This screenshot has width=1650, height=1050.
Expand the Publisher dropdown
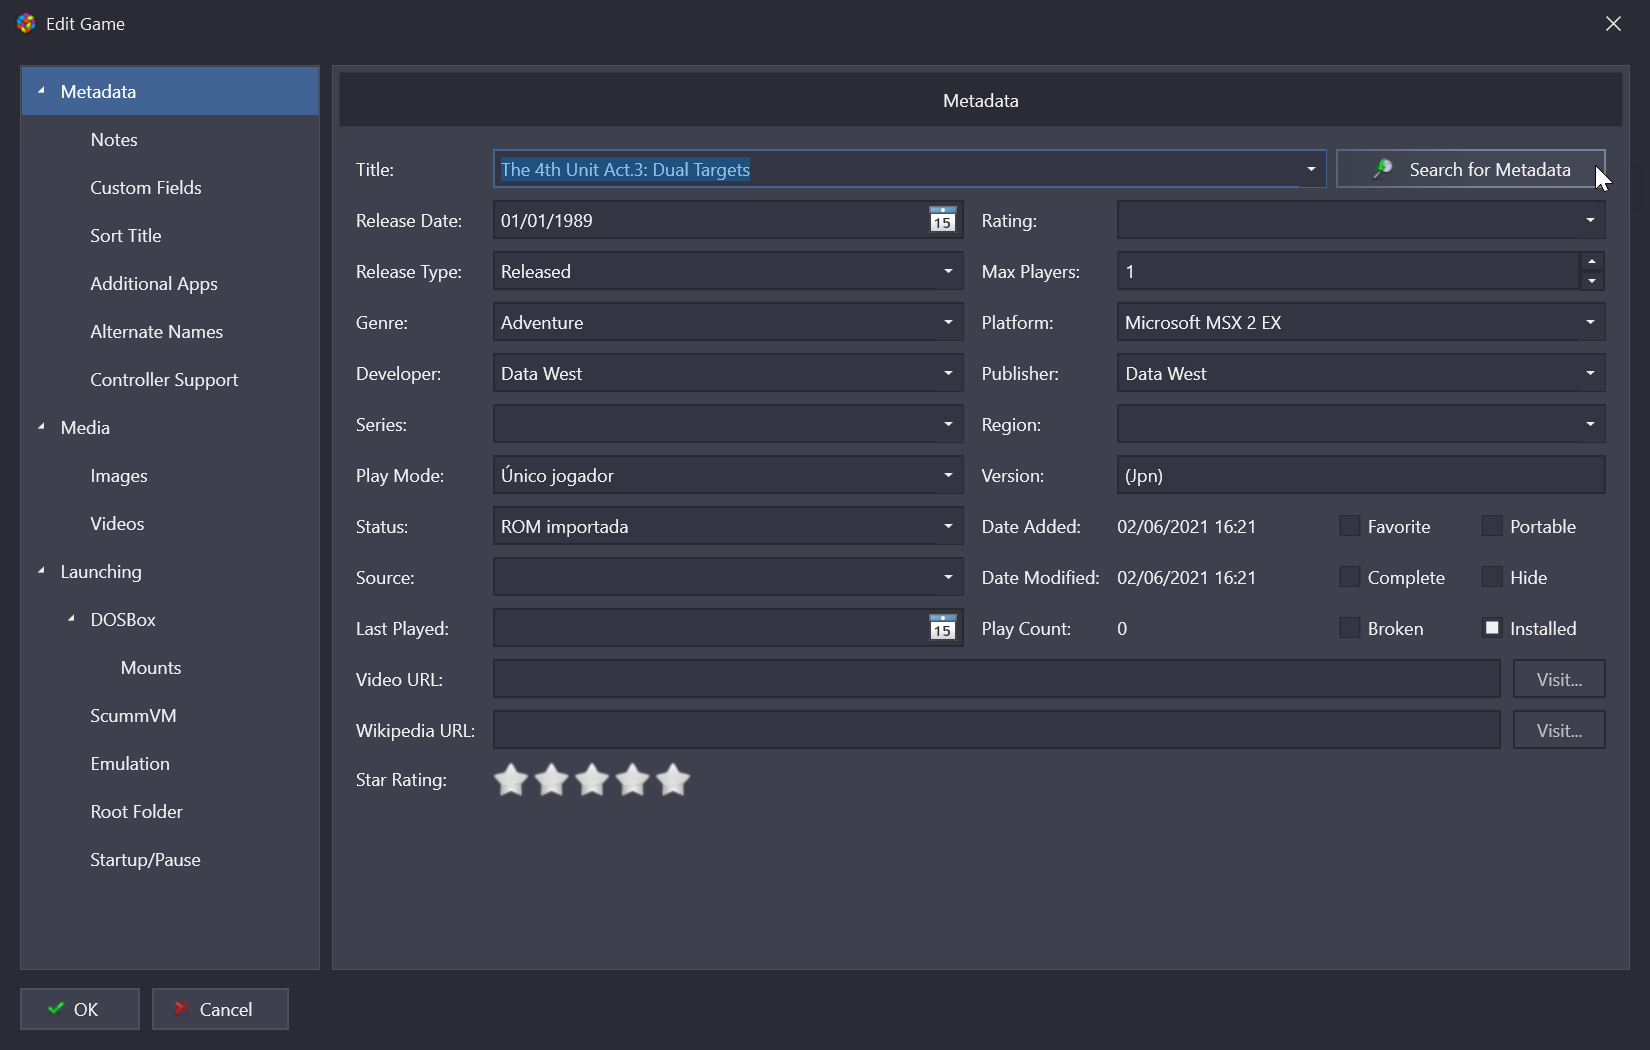click(1590, 373)
